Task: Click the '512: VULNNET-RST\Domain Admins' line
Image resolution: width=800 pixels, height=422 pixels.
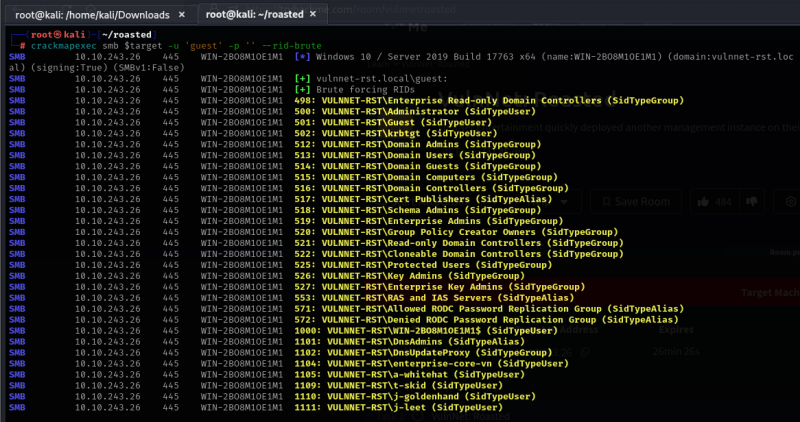Action: pyautogui.click(x=417, y=144)
